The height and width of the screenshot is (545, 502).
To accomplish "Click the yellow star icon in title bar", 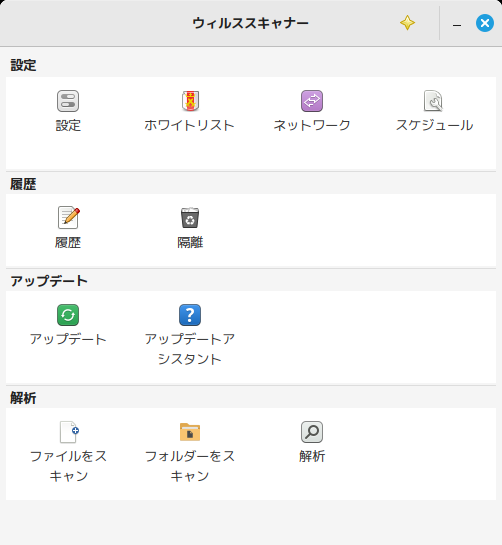I will click(407, 23).
